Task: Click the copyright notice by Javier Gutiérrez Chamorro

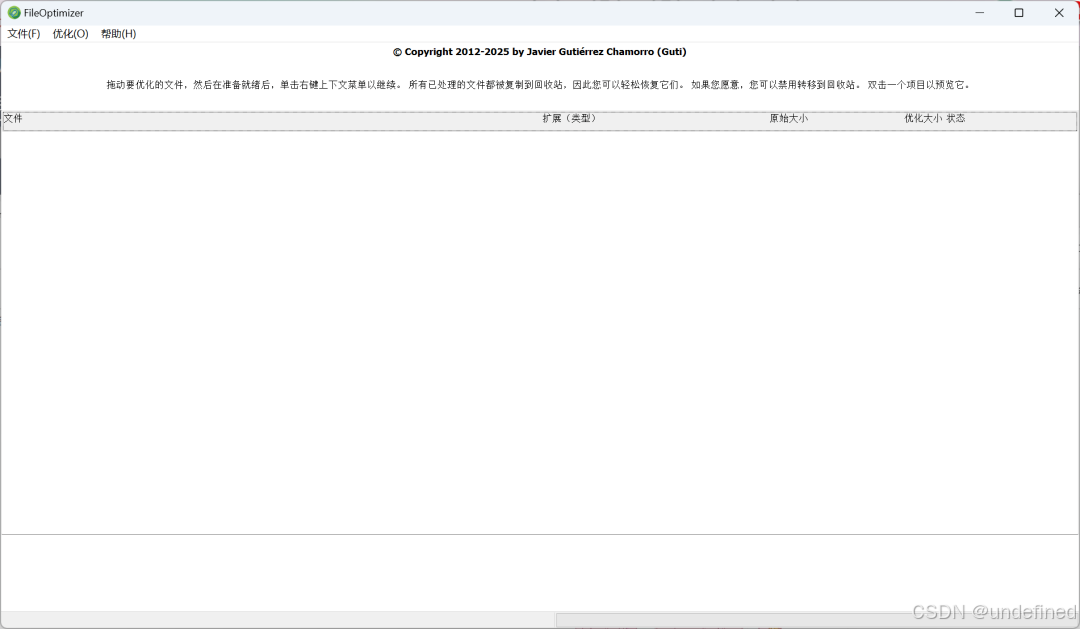Action: [x=539, y=51]
